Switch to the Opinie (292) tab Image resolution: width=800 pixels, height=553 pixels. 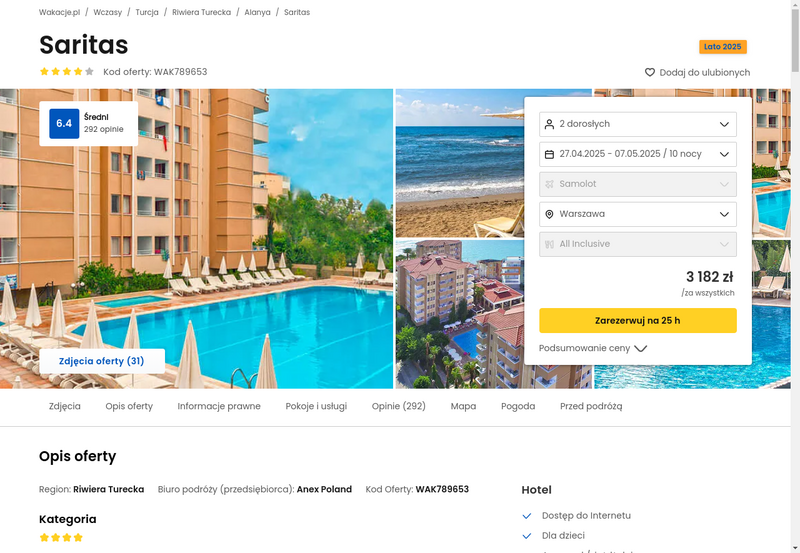pos(398,406)
